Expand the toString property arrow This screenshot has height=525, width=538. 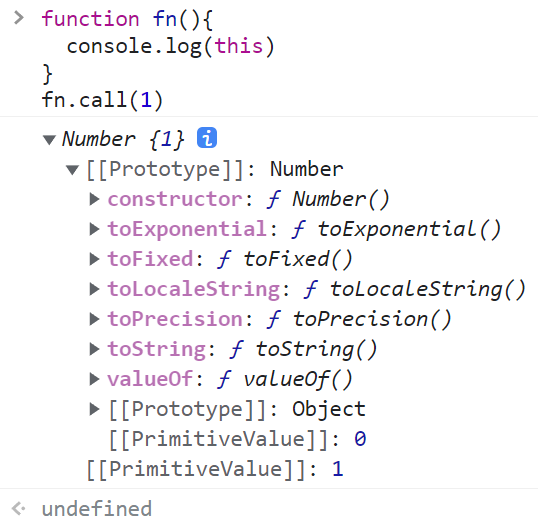(x=94, y=349)
